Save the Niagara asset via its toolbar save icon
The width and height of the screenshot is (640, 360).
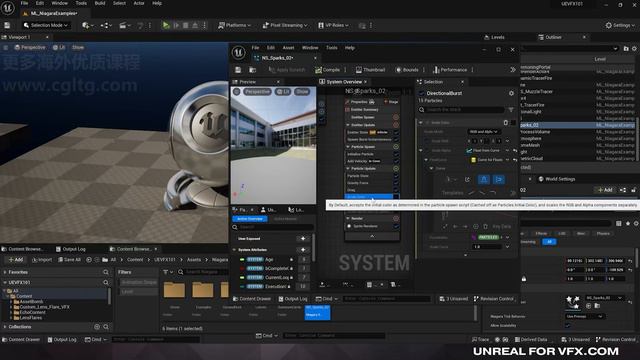(238, 70)
